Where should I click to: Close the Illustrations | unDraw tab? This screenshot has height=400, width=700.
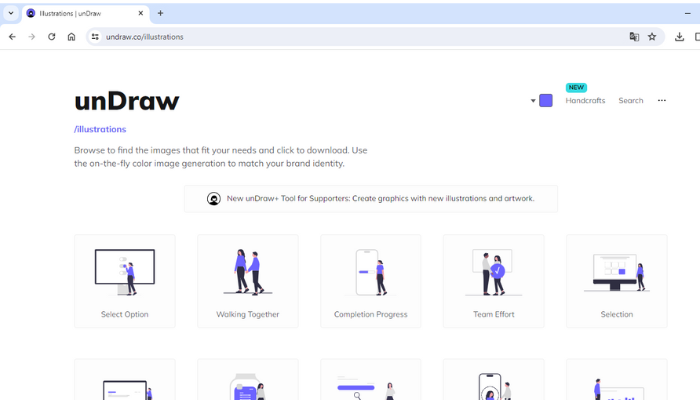tap(141, 13)
